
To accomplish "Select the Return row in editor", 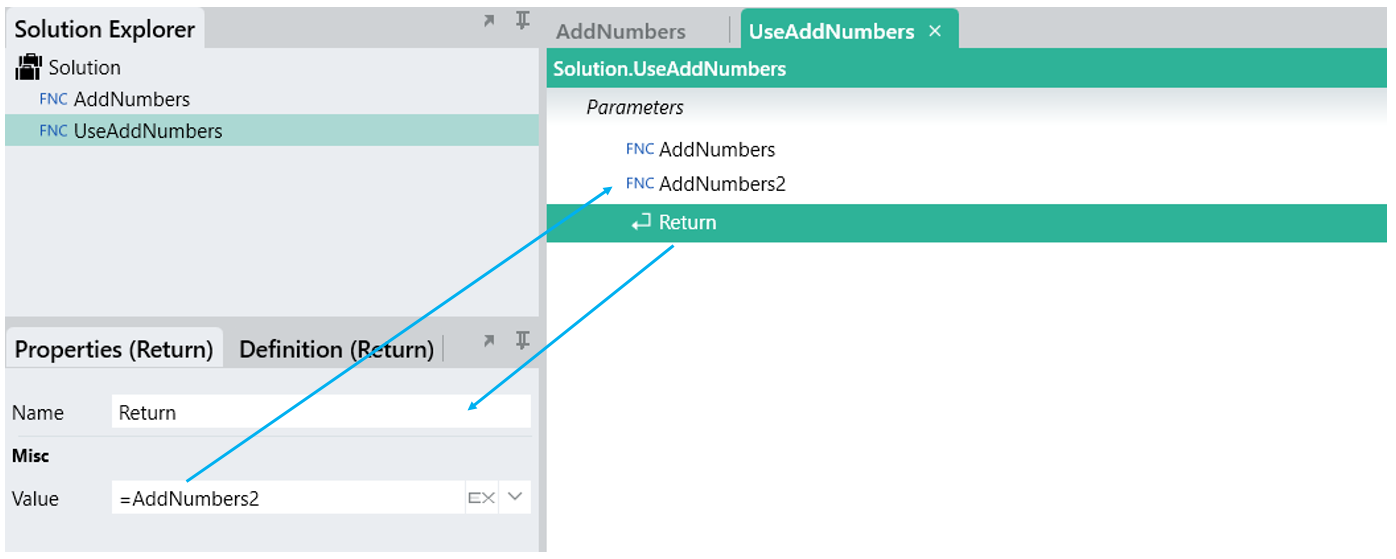I will pos(967,222).
